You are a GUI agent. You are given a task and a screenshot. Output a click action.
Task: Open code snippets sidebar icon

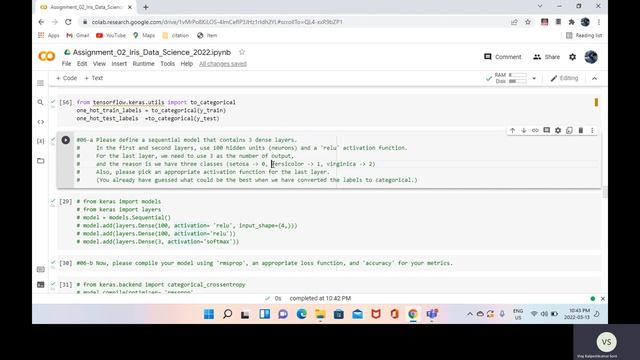click(40, 122)
